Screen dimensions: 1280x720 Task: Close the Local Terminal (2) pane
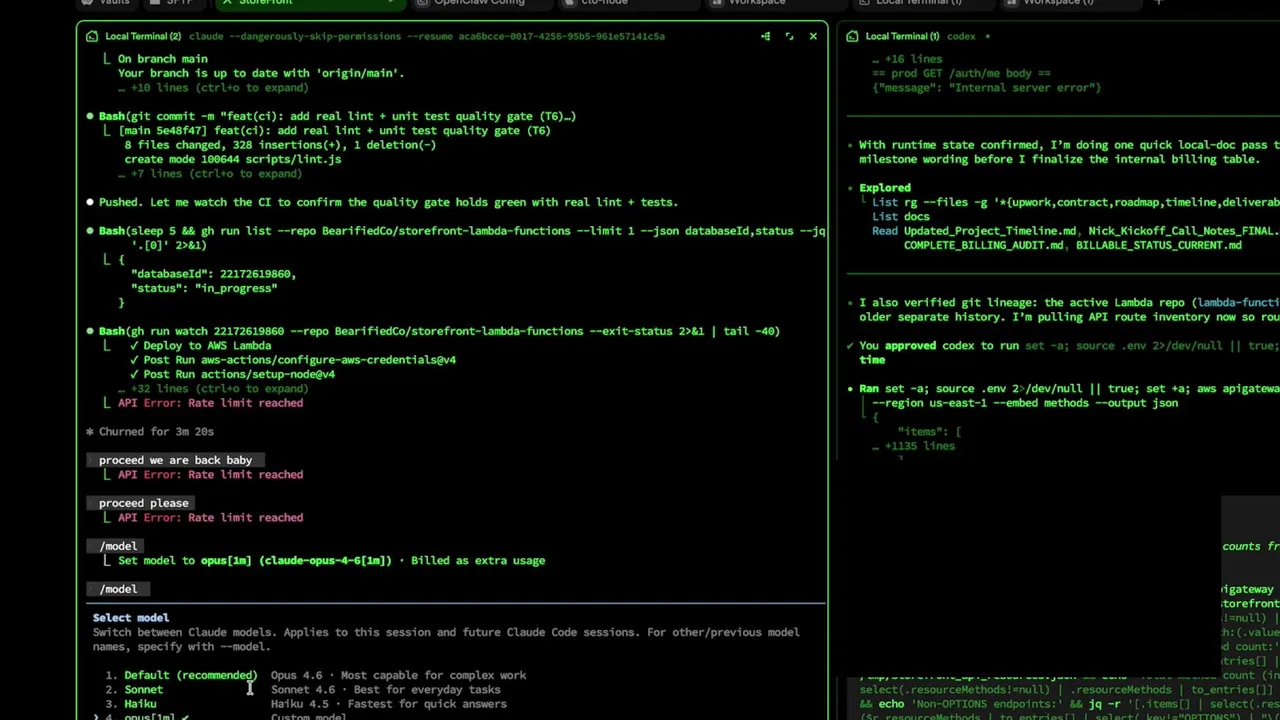[813, 36]
